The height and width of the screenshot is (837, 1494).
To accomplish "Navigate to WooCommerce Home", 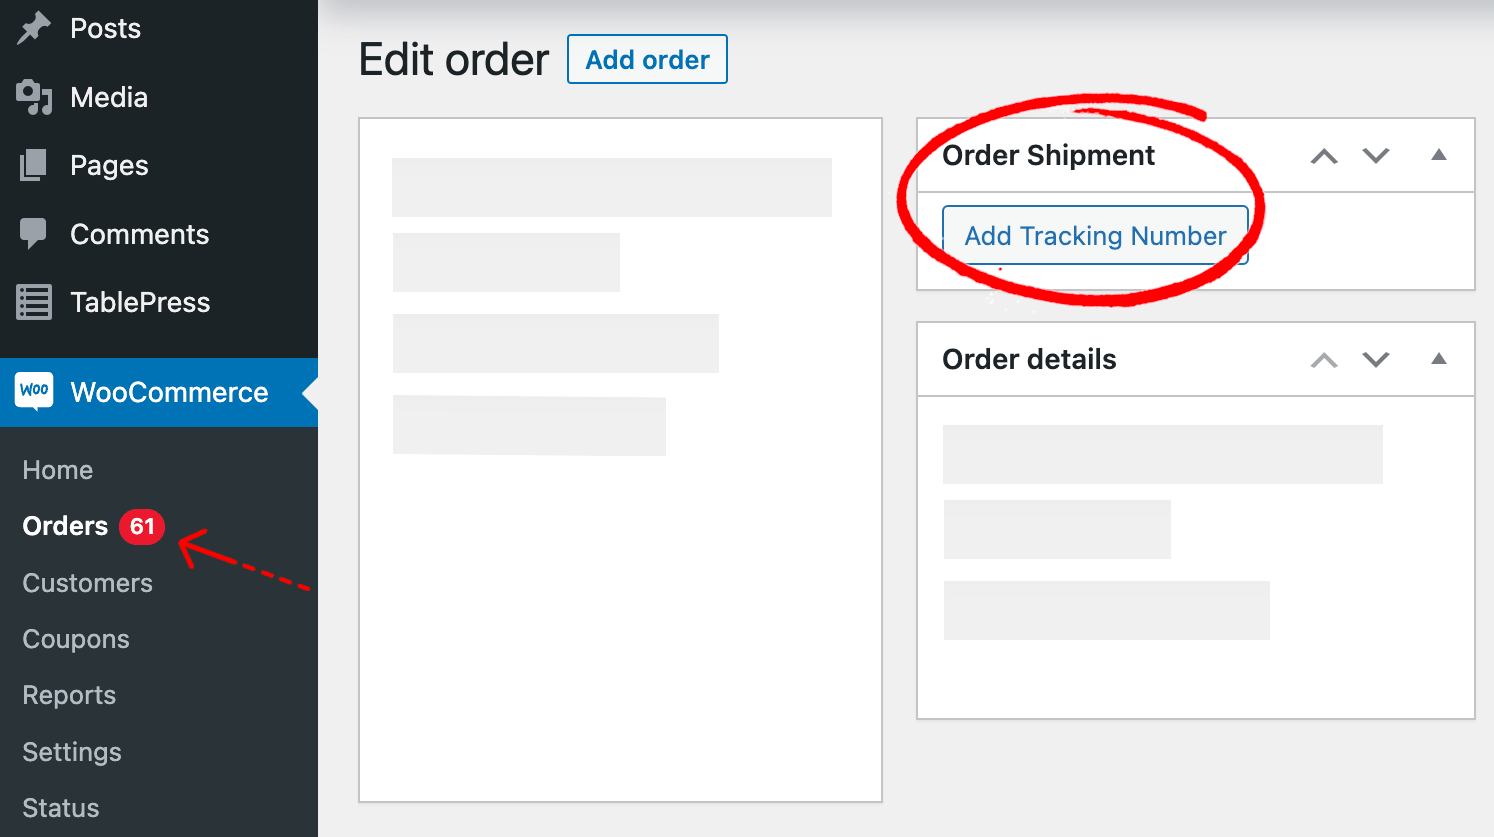I will tap(57, 469).
